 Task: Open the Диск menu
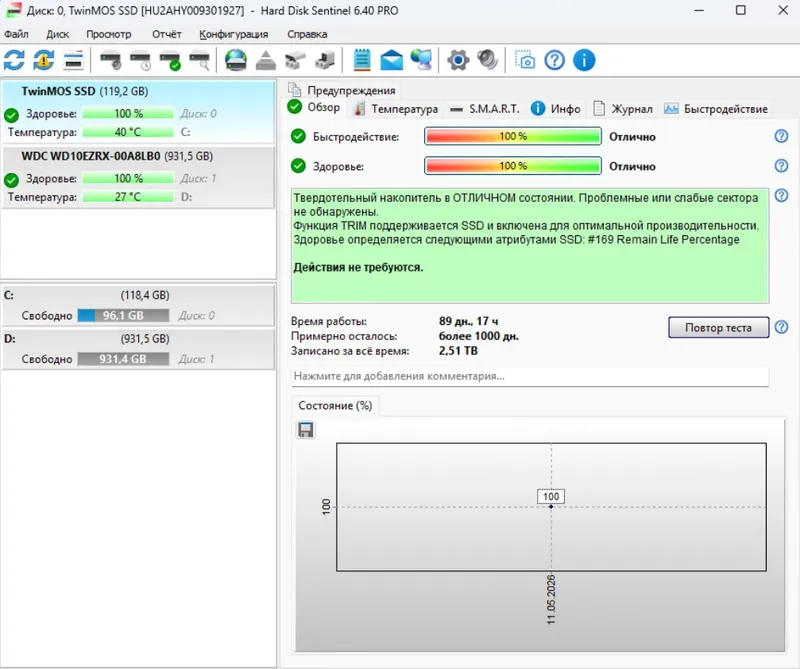click(x=58, y=34)
